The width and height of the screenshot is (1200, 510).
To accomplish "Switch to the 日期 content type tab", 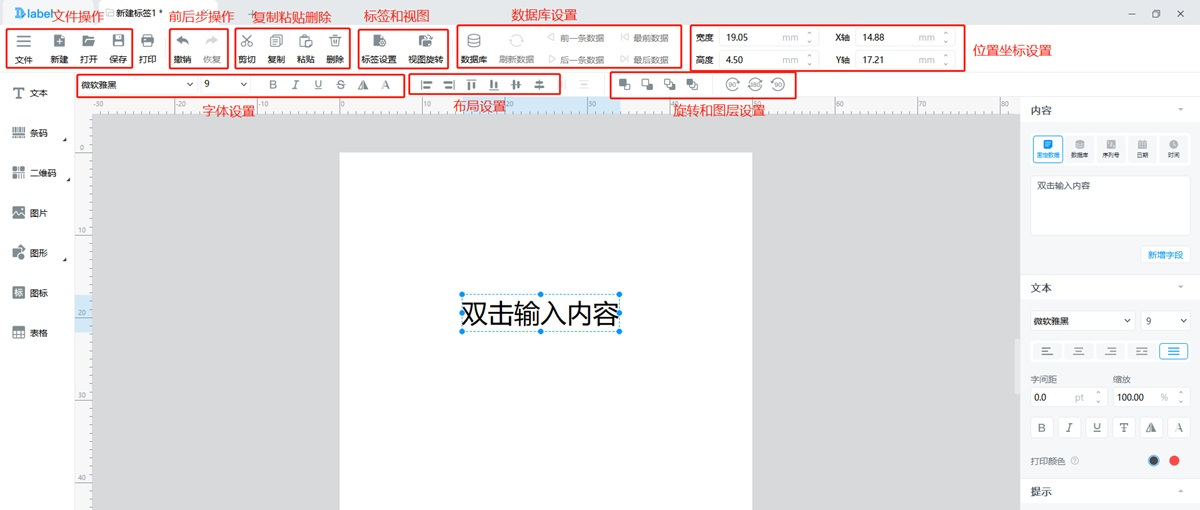I will pos(1142,149).
